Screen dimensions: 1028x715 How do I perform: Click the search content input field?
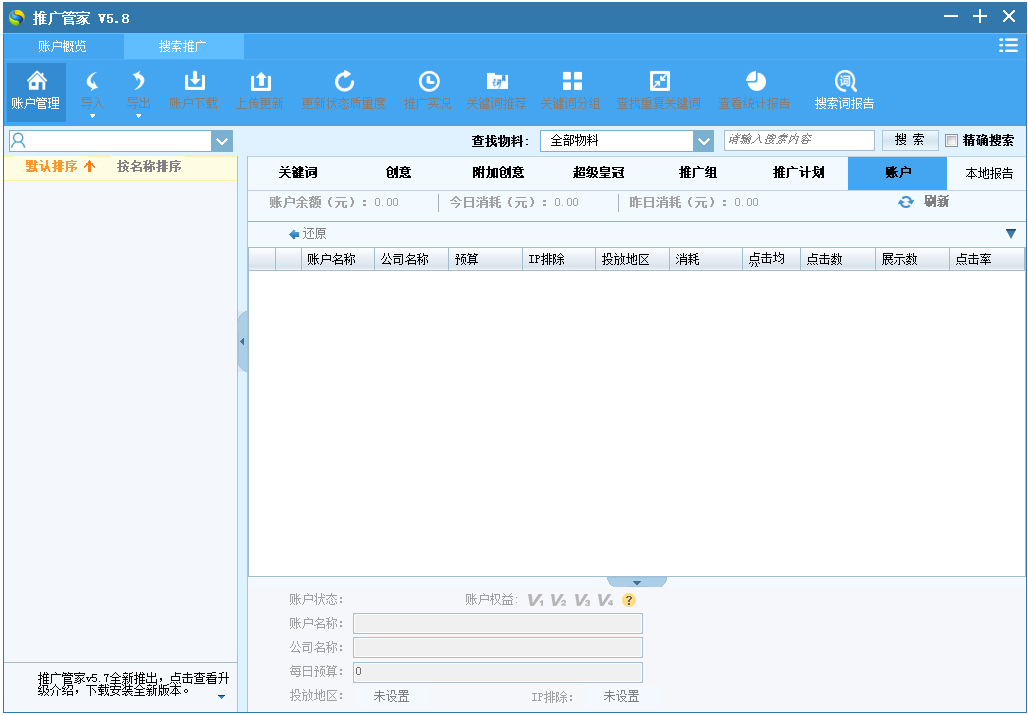[798, 141]
